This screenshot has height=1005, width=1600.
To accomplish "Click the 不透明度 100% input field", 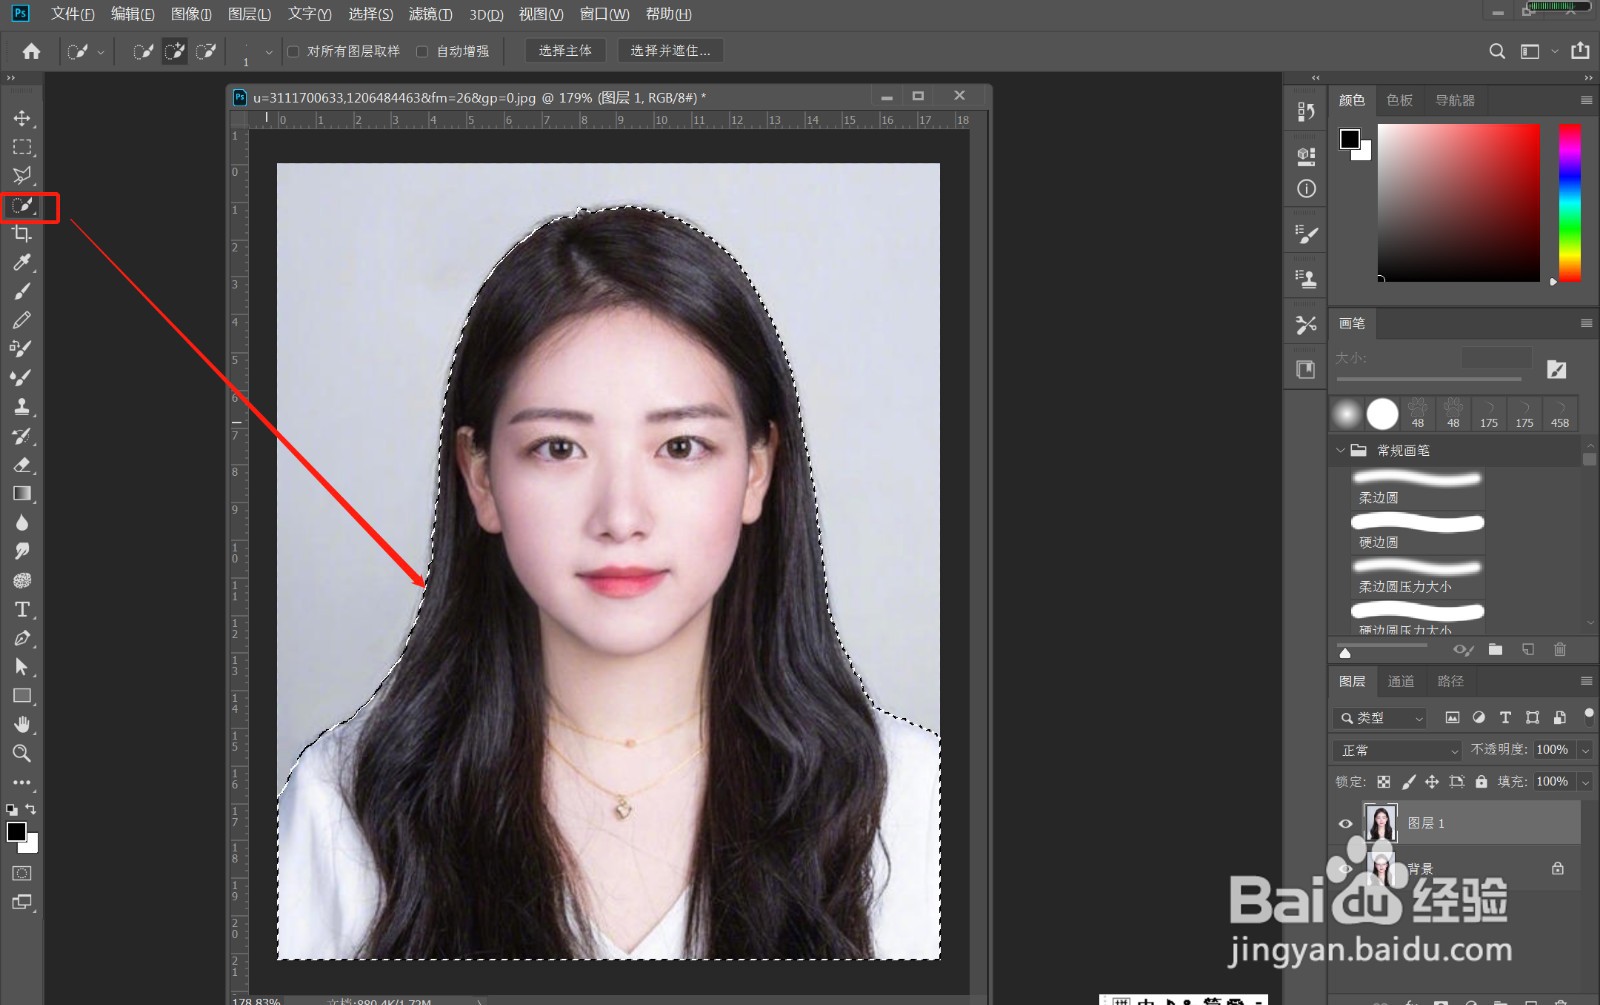I will [x=1552, y=750].
